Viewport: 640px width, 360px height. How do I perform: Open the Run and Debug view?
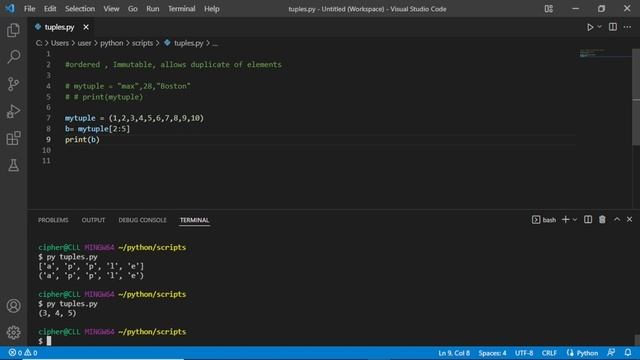point(13,111)
